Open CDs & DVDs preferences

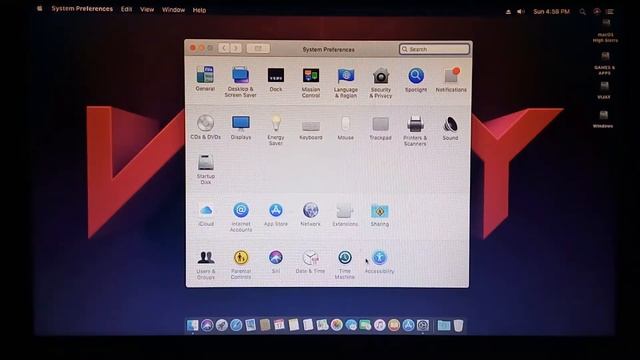(x=205, y=127)
